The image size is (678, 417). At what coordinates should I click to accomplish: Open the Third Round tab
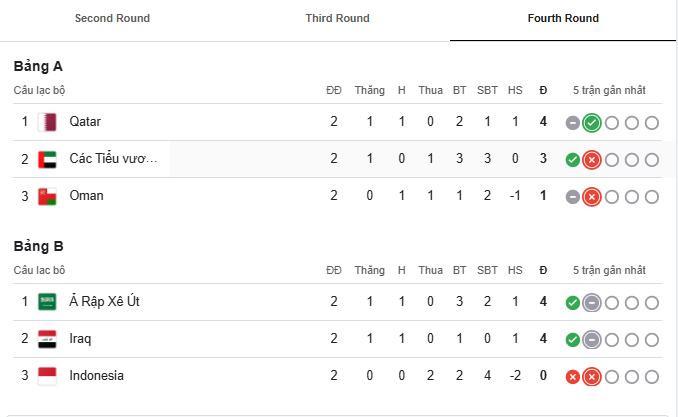(x=337, y=19)
